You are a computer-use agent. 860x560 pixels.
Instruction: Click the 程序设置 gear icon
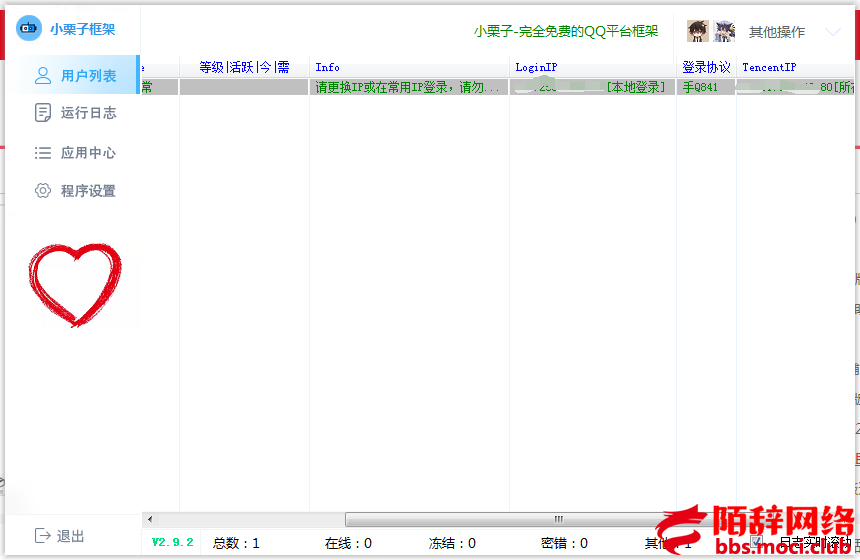click(x=43, y=190)
